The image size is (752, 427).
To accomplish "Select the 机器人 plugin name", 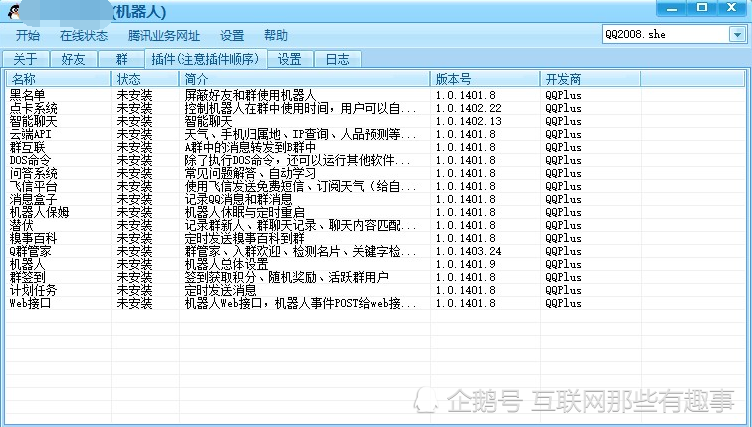I will [27, 264].
